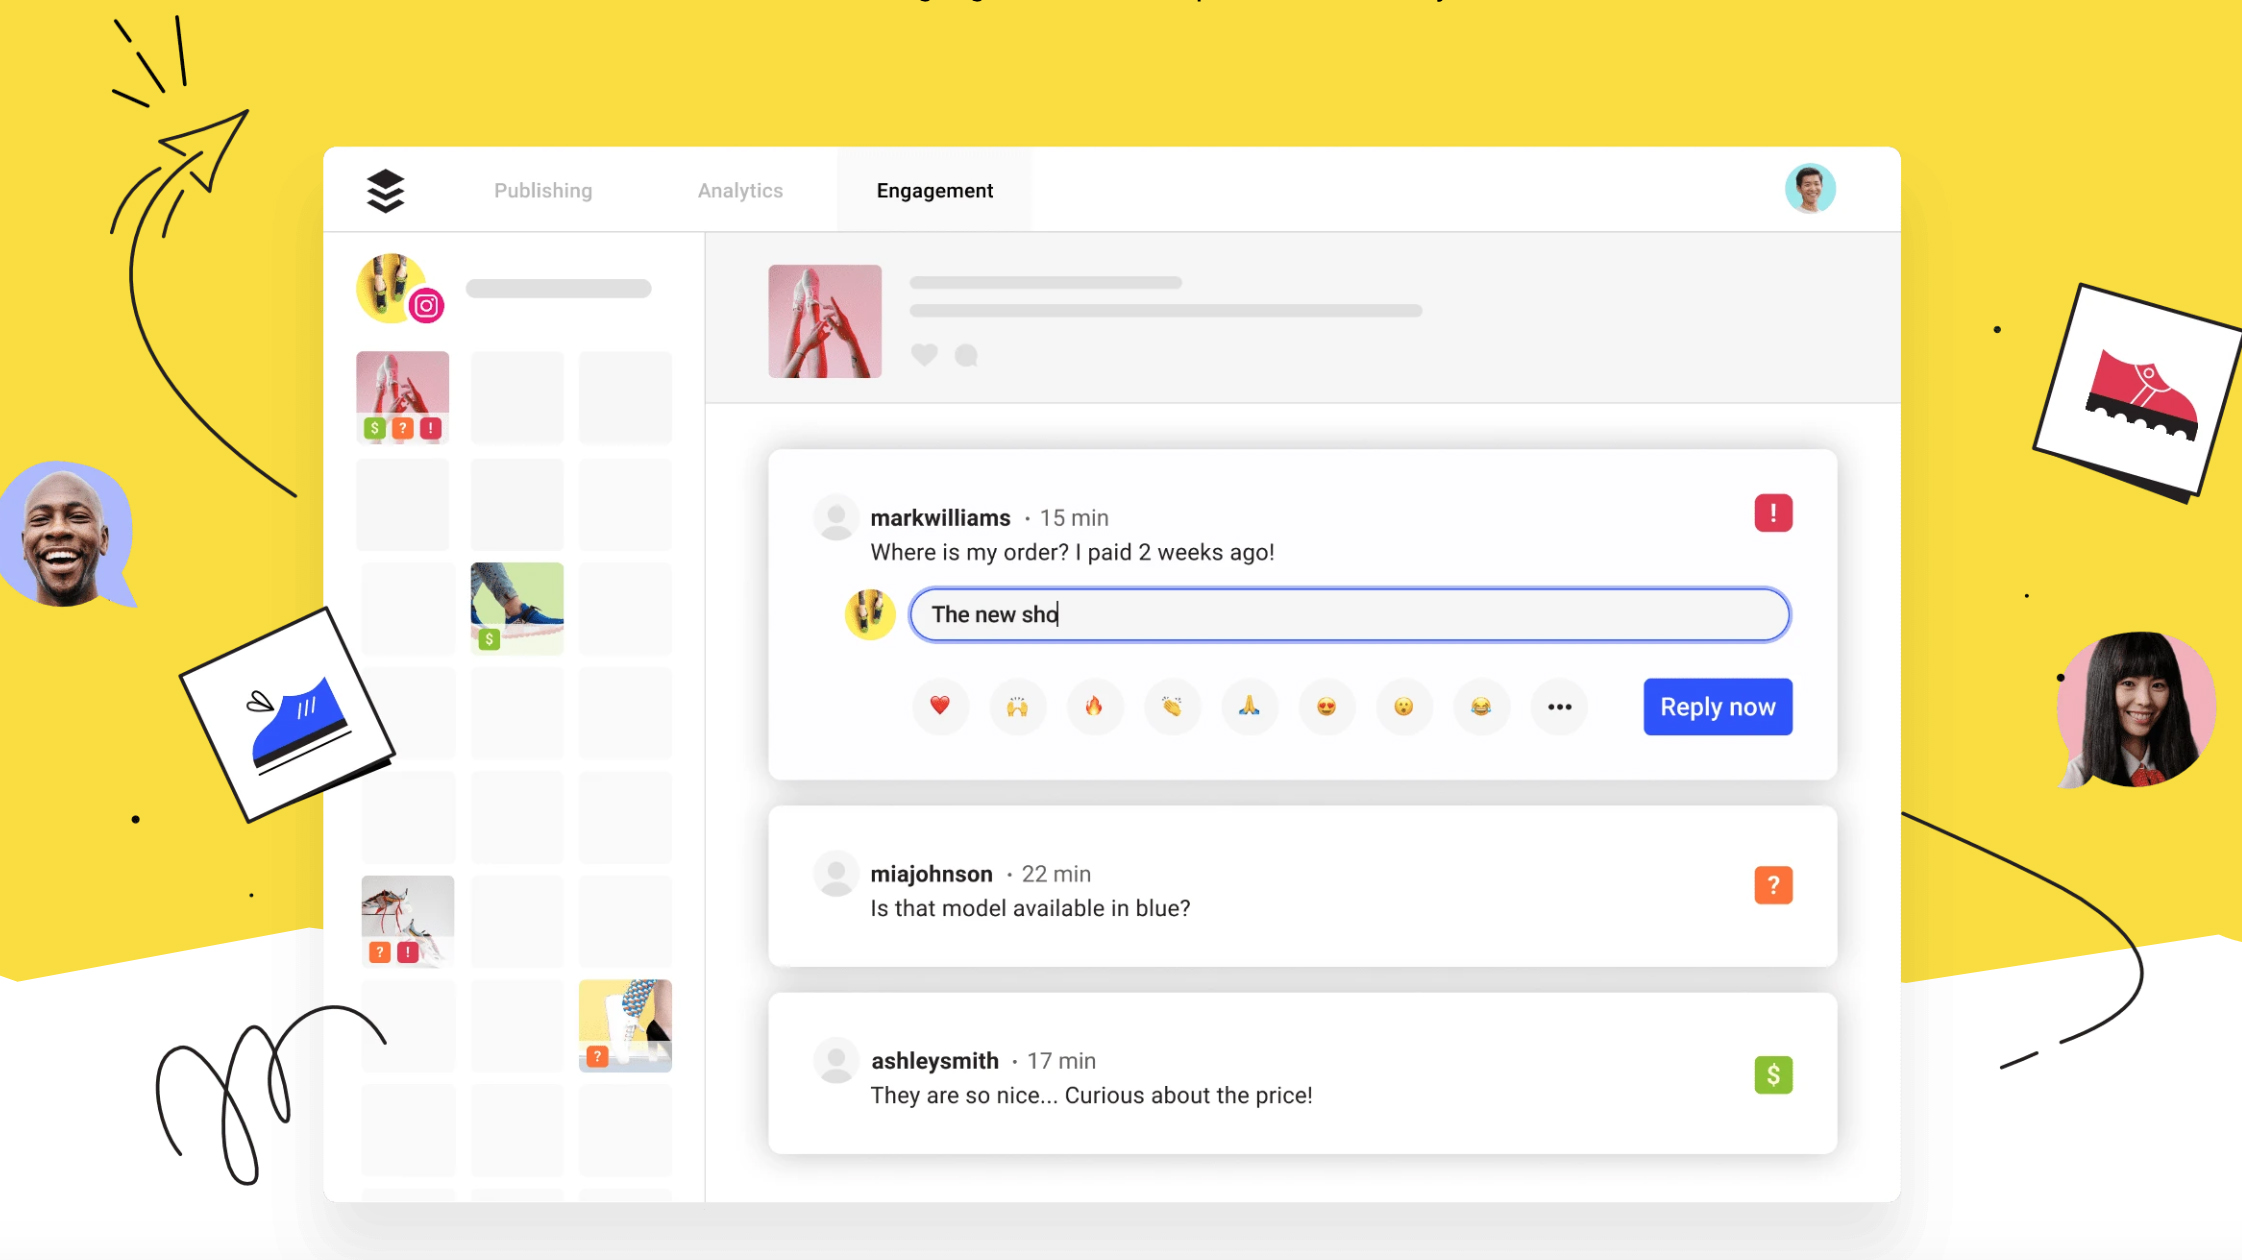Switch to the Analytics tab
This screenshot has width=2242, height=1260.
pos(740,190)
